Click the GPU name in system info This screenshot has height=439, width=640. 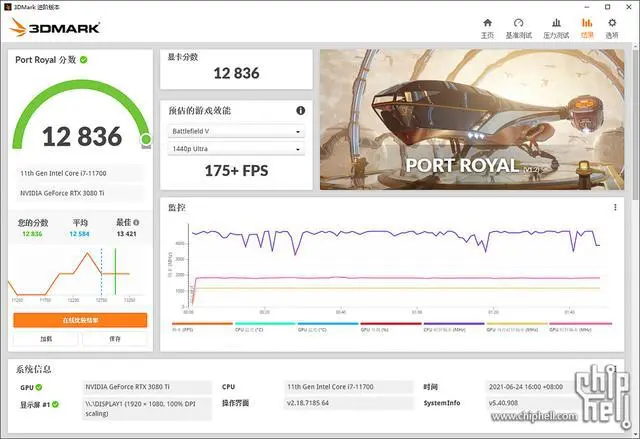tap(147, 387)
